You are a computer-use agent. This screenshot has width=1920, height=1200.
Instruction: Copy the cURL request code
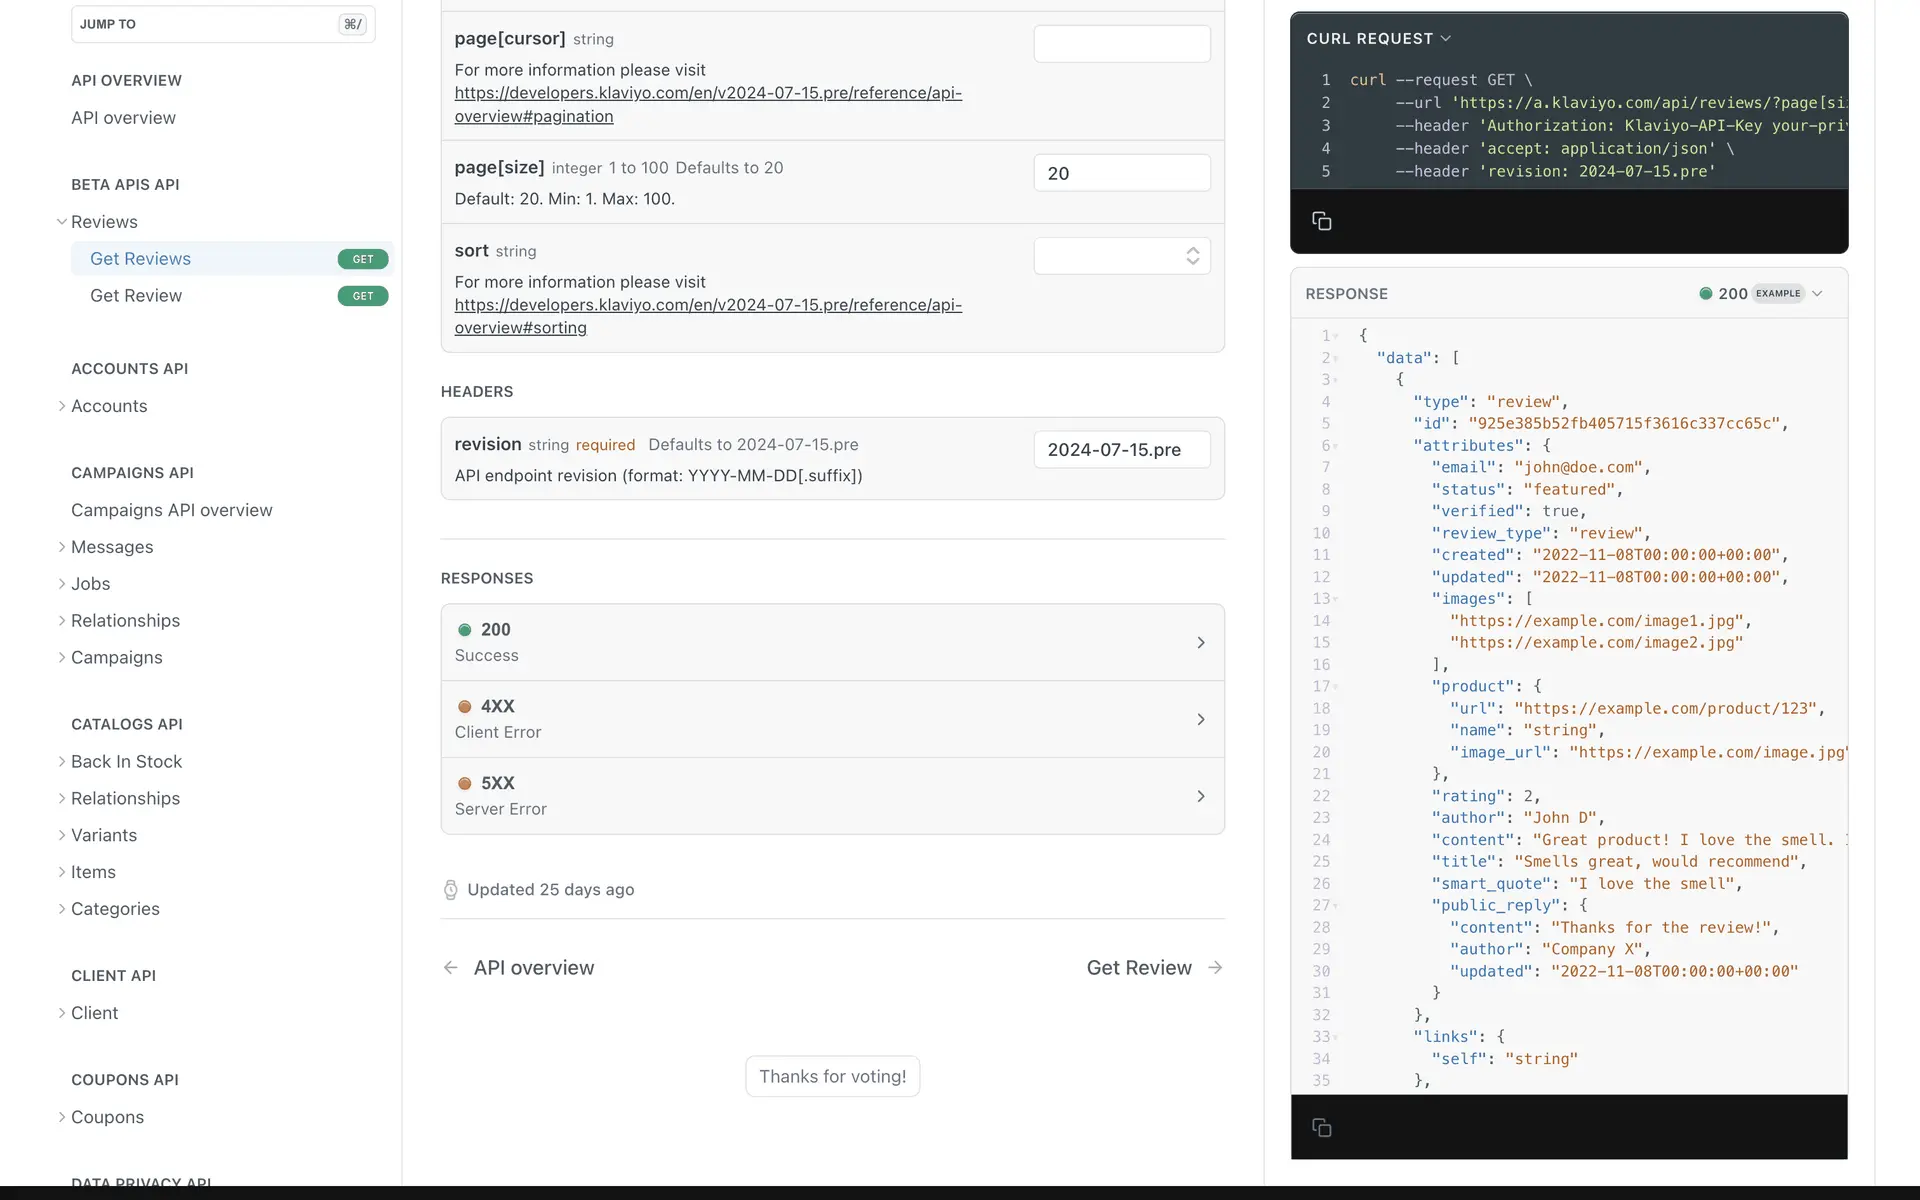point(1321,221)
